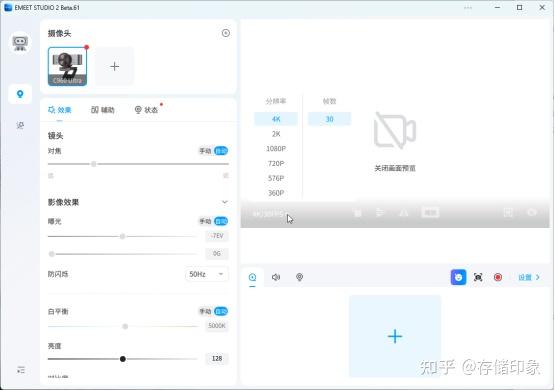Image resolution: width=555 pixels, height=390 pixels.
Task: Click the 白平衡 white balance slider handle
Action: (x=125, y=326)
